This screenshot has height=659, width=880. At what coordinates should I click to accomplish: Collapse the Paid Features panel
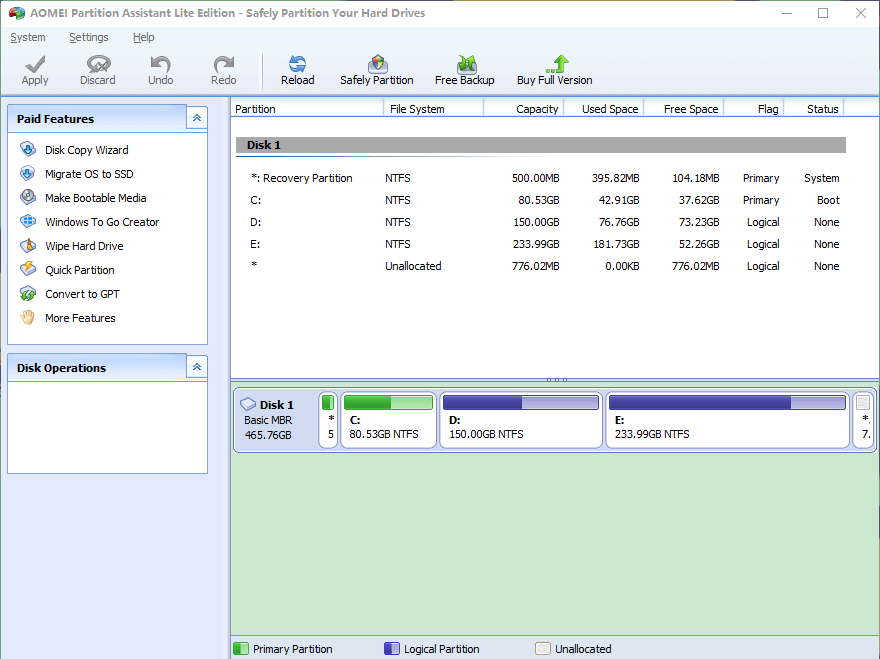[x=197, y=118]
